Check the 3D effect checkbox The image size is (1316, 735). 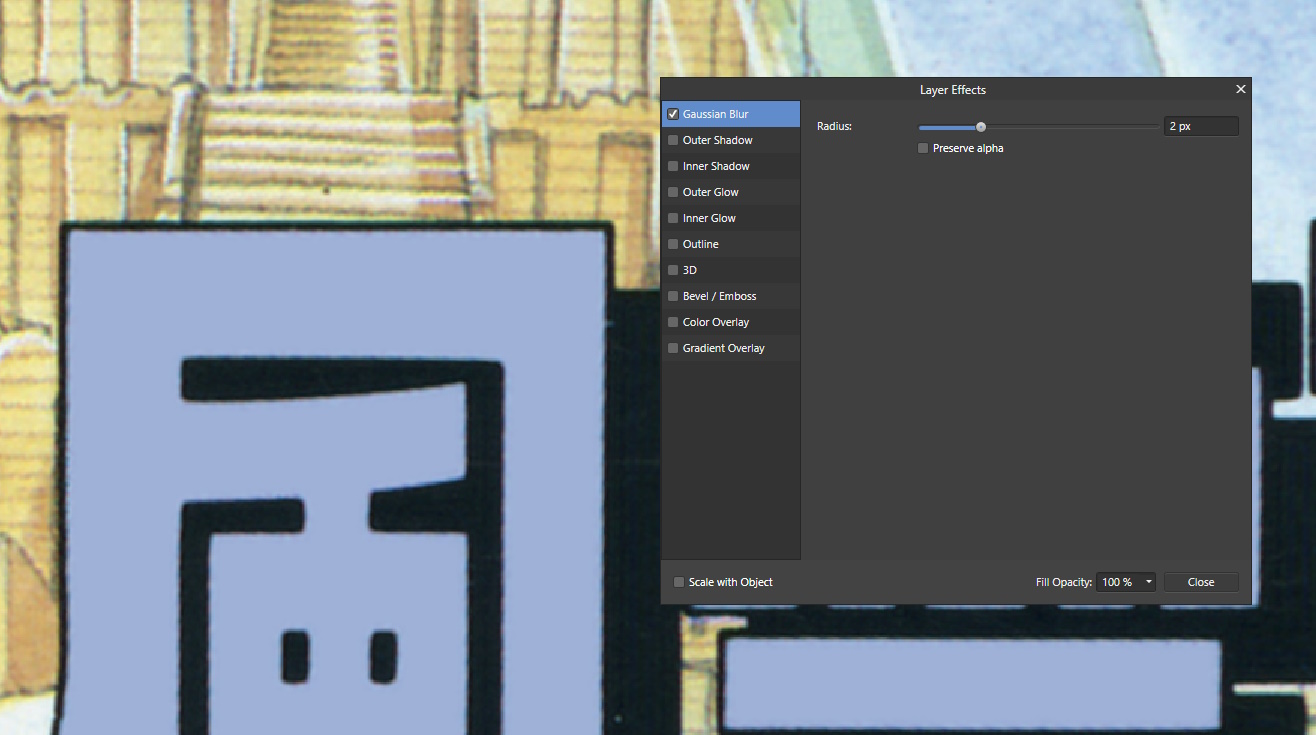(673, 270)
